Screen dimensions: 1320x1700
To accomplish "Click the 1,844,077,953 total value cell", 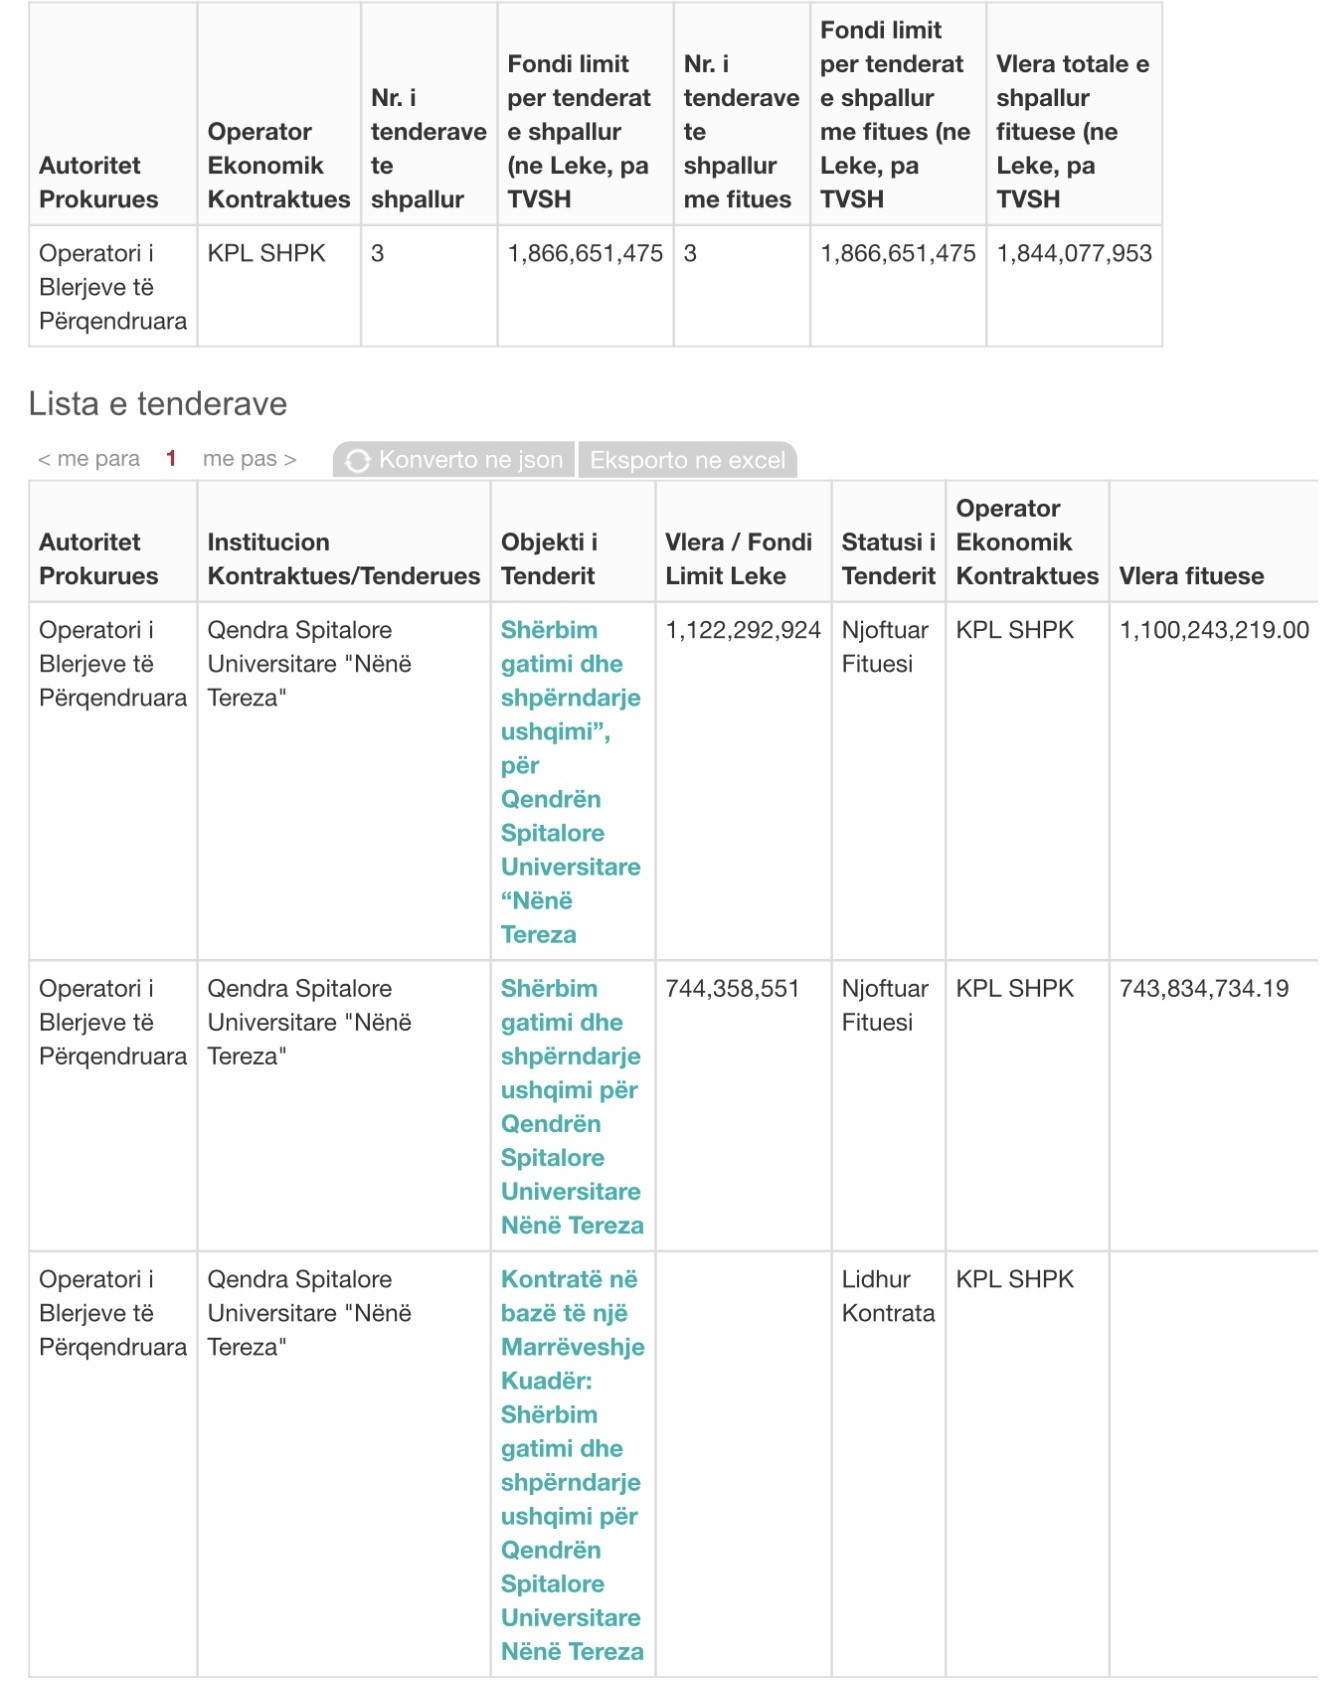I will click(x=1074, y=253).
